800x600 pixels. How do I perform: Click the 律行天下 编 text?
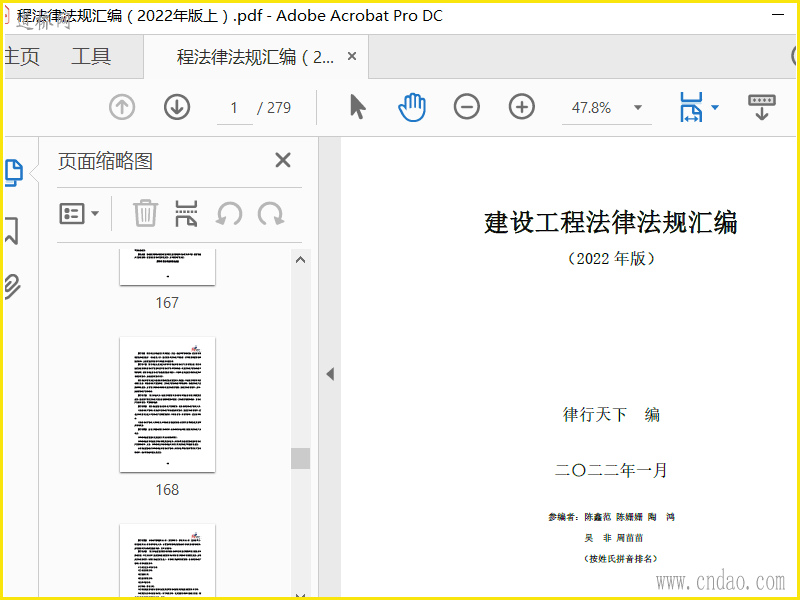[x=611, y=414]
